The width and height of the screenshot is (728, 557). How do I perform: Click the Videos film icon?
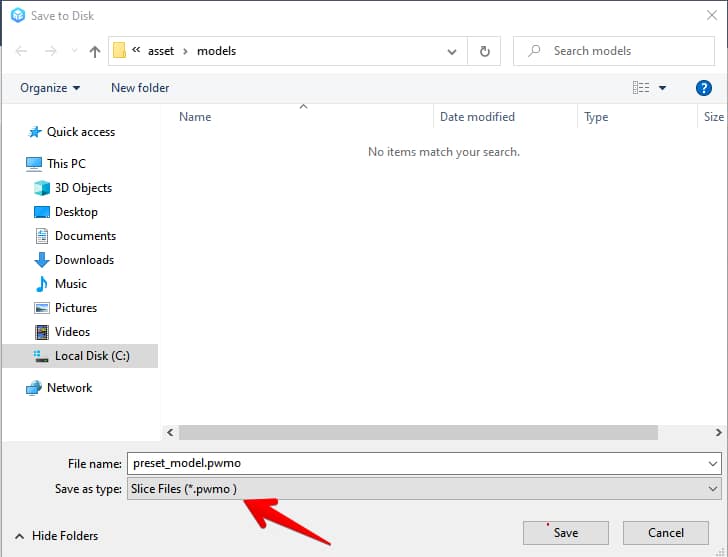tap(42, 332)
